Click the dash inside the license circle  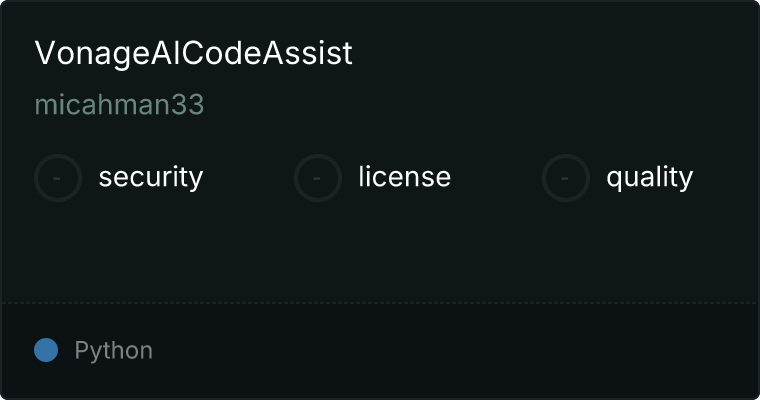point(317,178)
